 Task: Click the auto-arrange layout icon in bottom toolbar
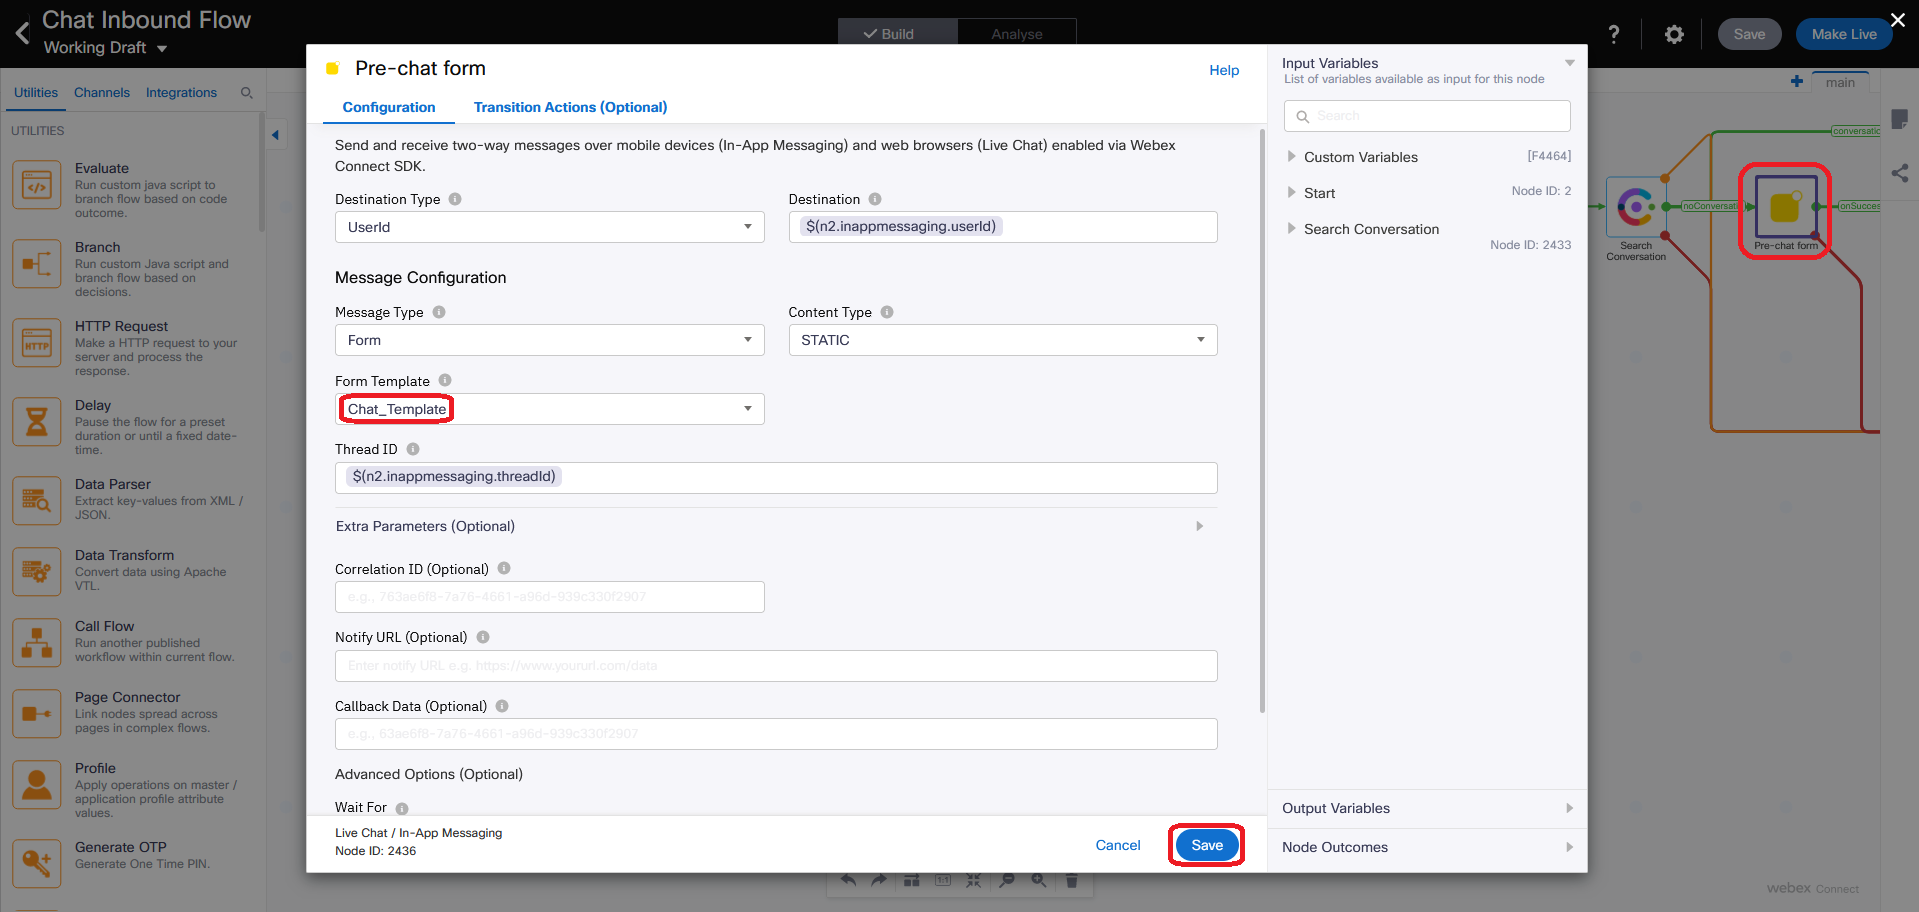tap(911, 880)
